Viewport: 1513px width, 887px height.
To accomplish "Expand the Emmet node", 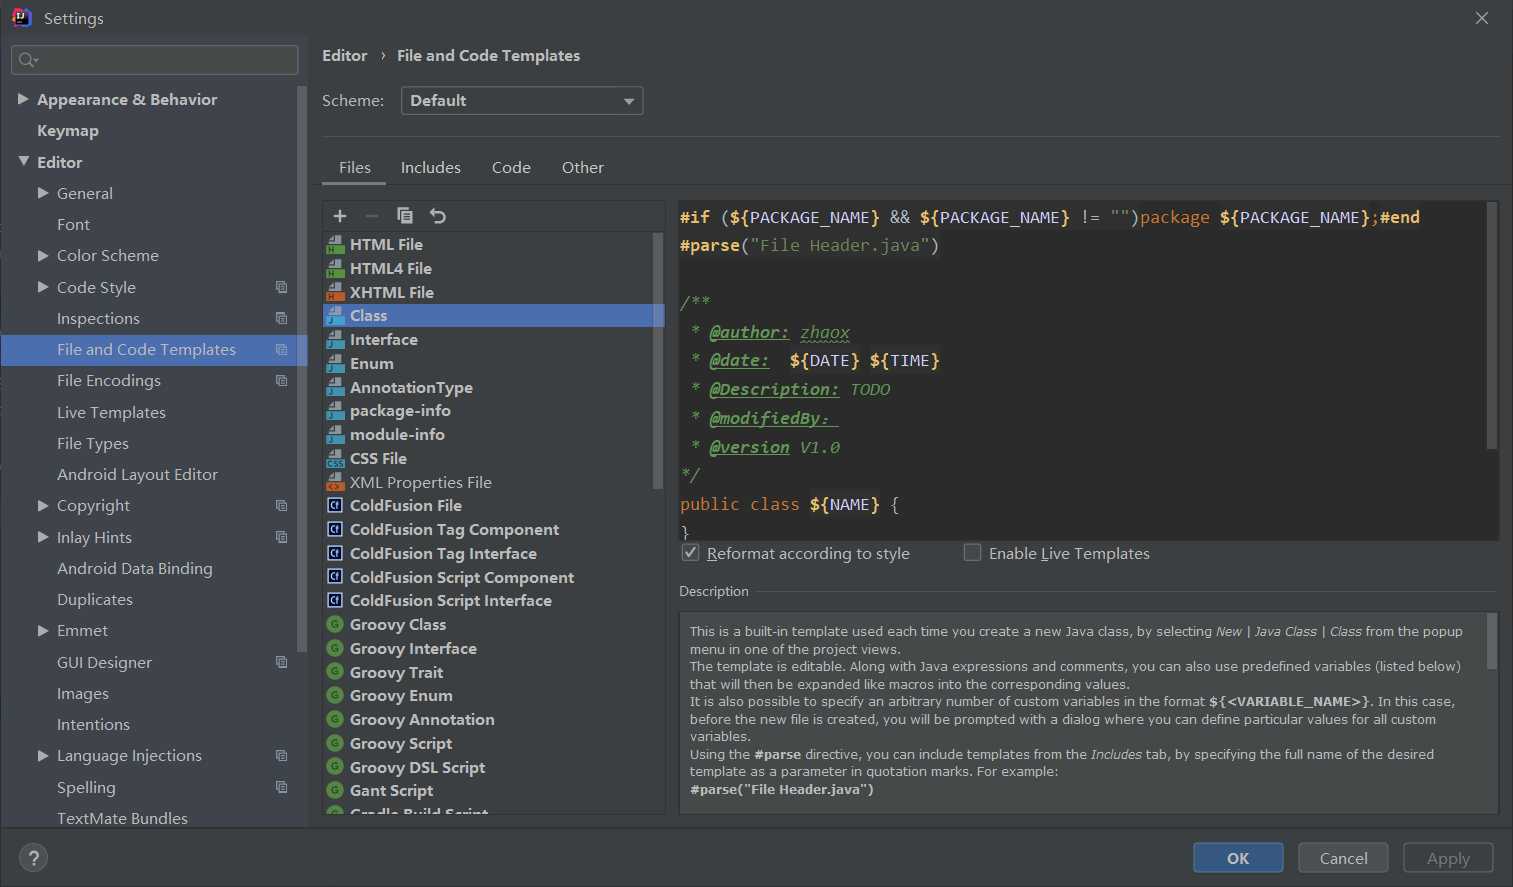I will click(43, 631).
